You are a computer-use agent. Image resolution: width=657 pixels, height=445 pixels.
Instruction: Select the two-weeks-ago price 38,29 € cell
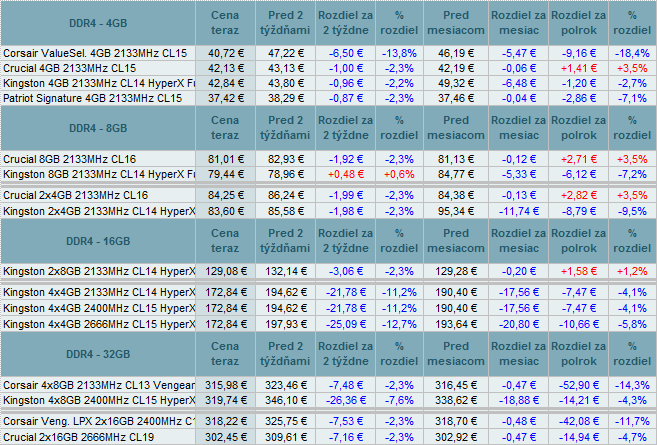click(x=285, y=98)
